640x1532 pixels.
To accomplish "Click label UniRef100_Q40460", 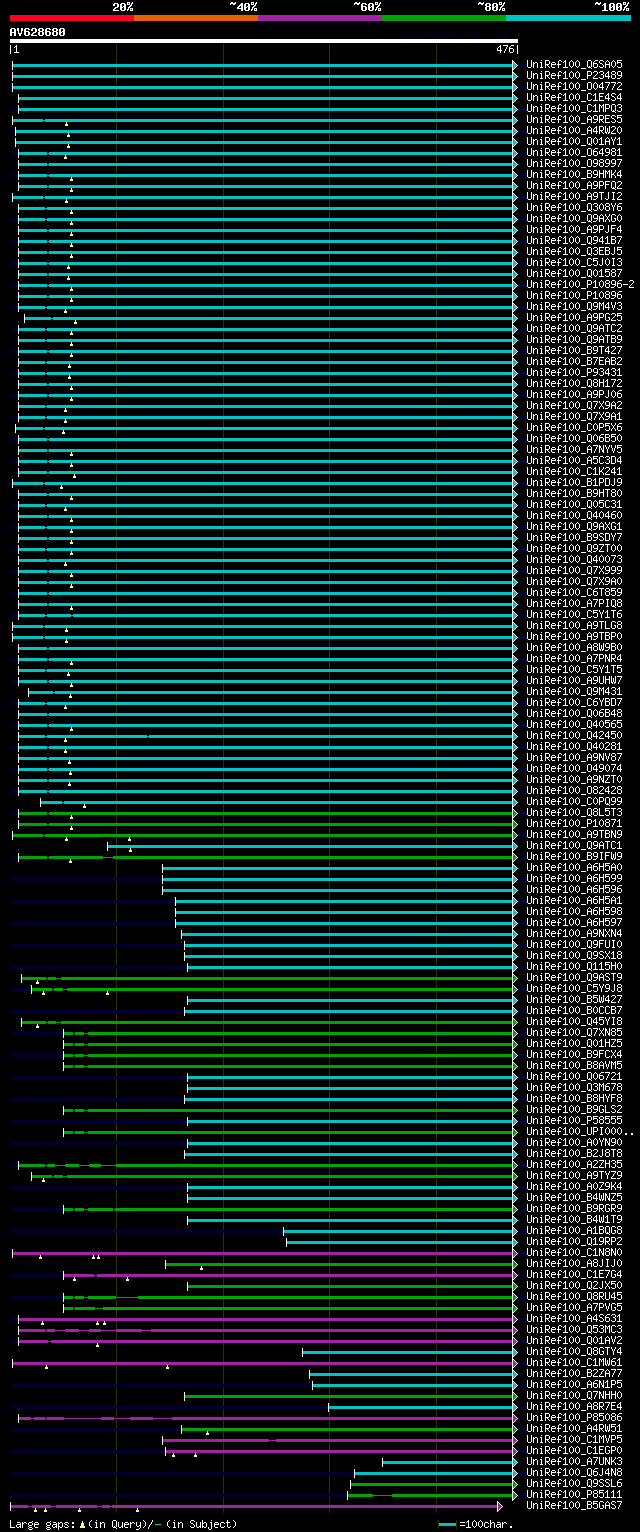I will click(574, 515).
